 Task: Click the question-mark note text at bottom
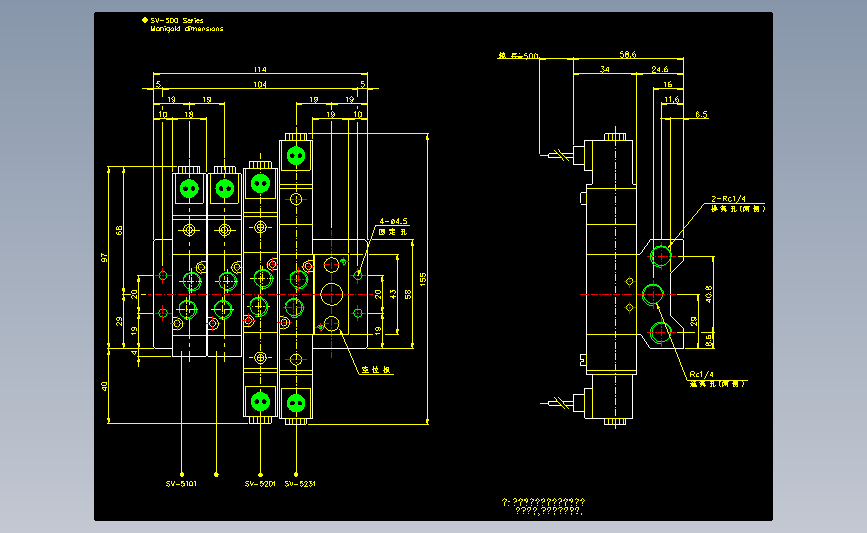(544, 506)
